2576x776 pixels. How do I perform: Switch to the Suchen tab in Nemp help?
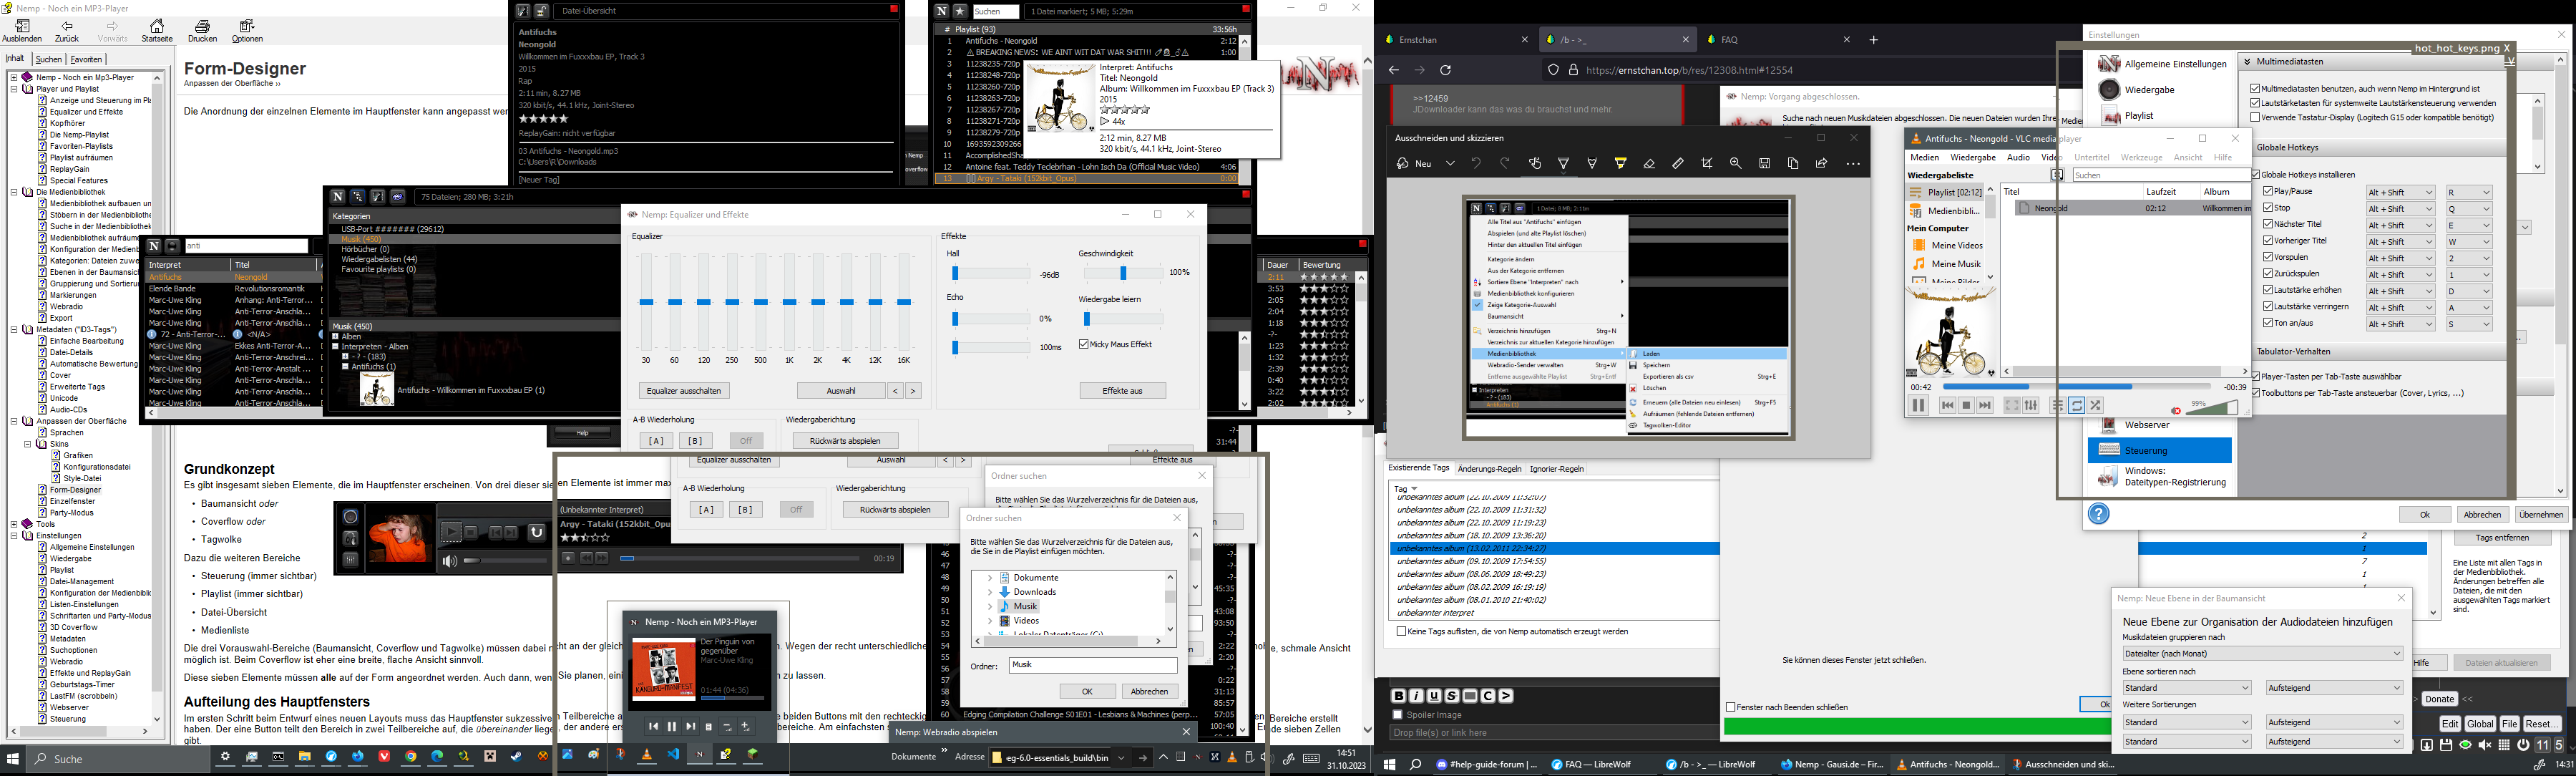click(x=49, y=59)
